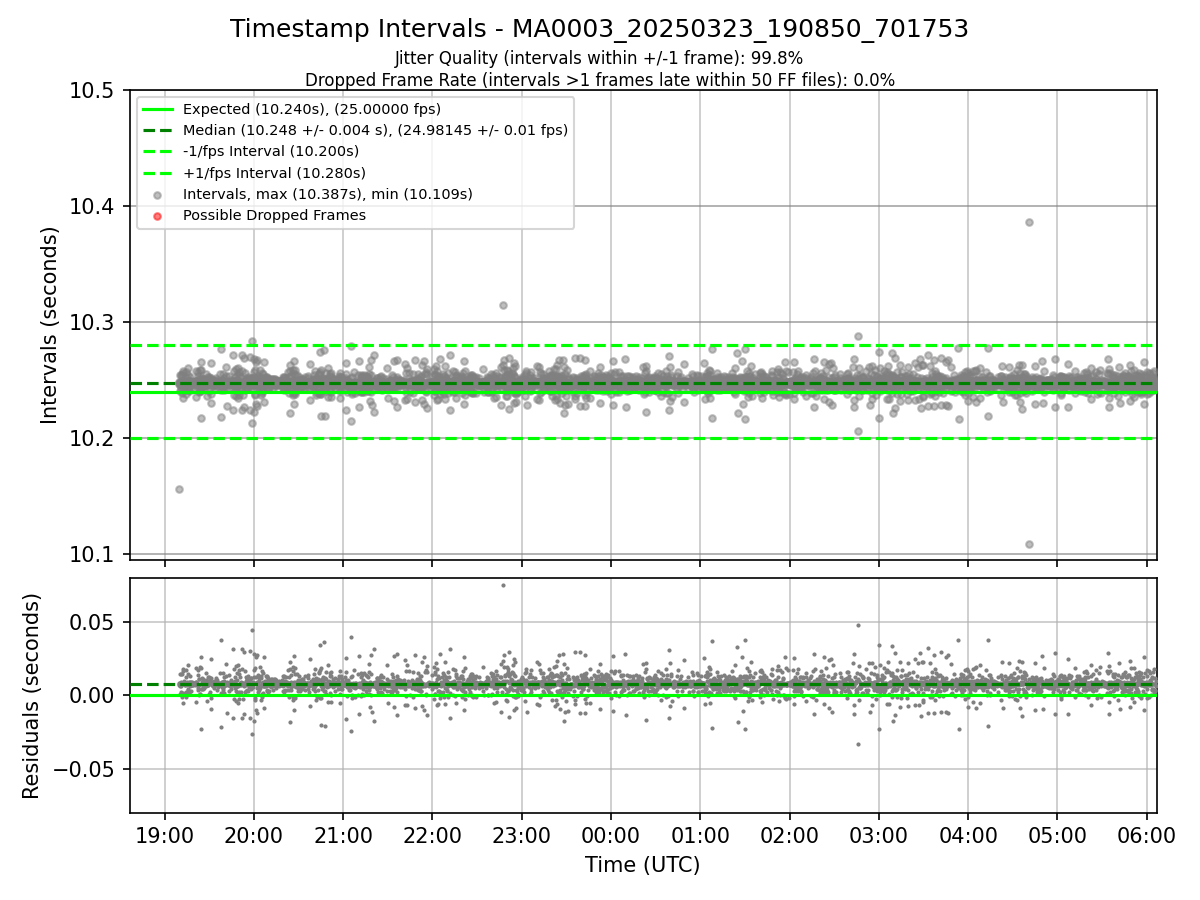This screenshot has height=900, width=1200.
Task: Click the 02:00 time tick label
Action: tap(790, 834)
